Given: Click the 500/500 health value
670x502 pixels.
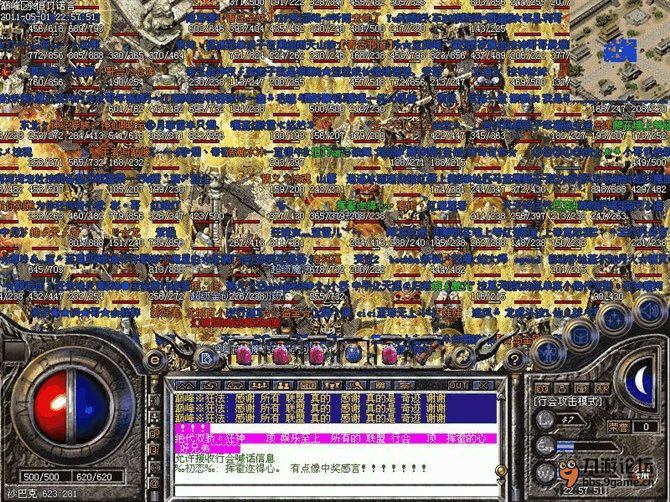Looking at the screenshot, I should (x=41, y=477).
